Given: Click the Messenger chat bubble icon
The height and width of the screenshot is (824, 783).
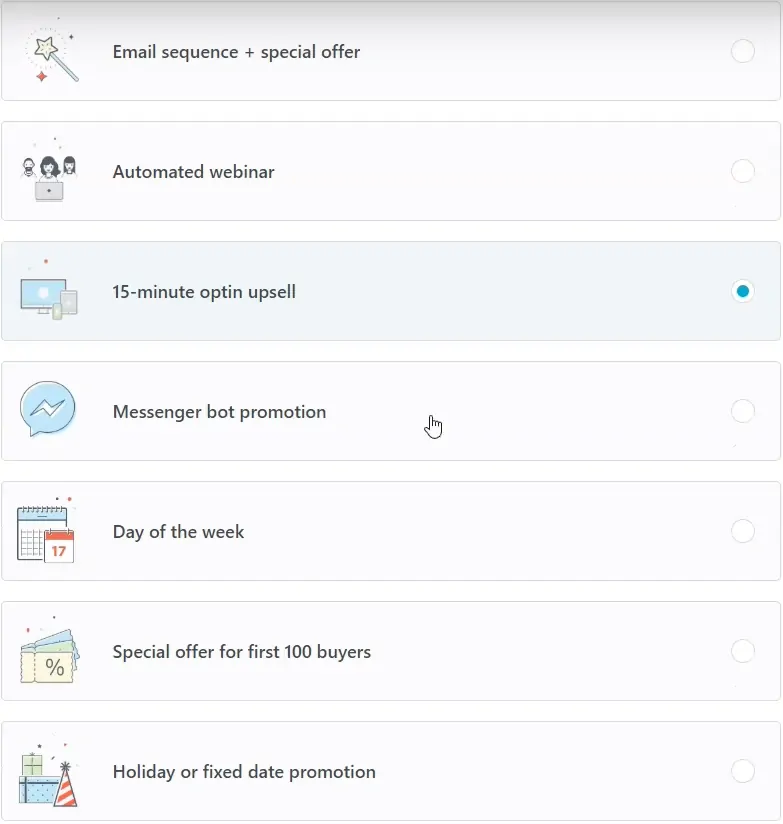Looking at the screenshot, I should click(48, 410).
